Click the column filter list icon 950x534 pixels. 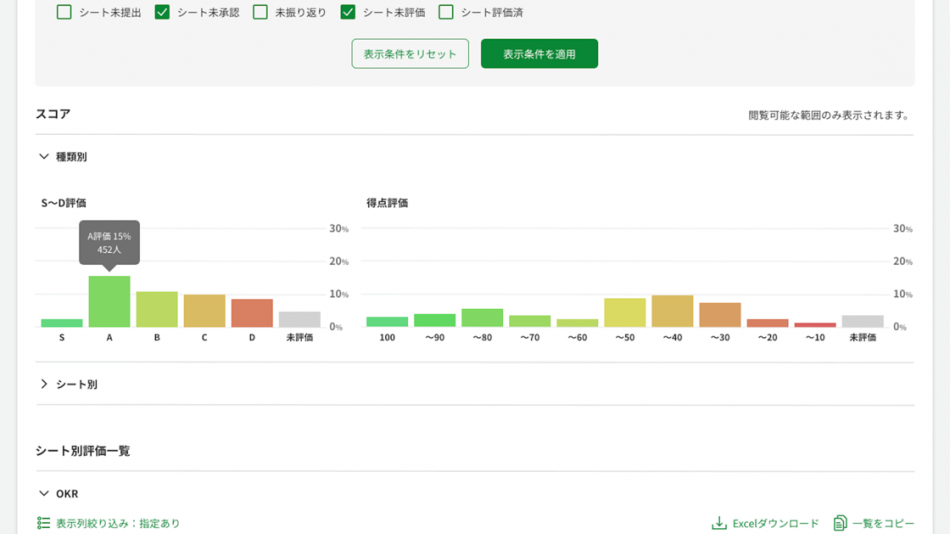pos(43,523)
